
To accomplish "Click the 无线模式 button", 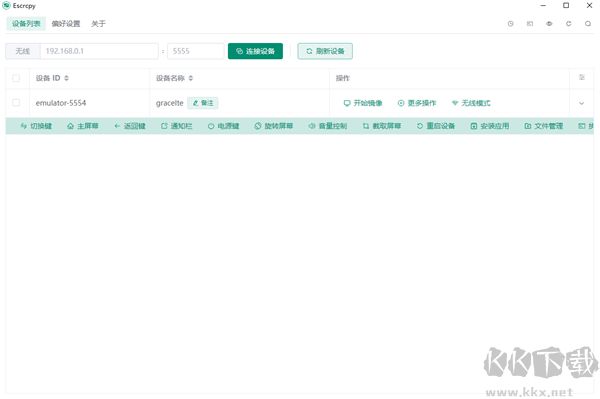I will click(471, 103).
